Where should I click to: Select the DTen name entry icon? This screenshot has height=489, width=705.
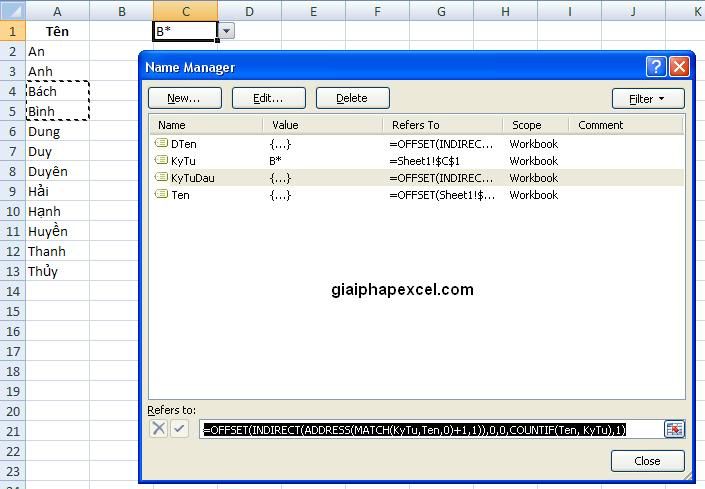(x=161, y=144)
